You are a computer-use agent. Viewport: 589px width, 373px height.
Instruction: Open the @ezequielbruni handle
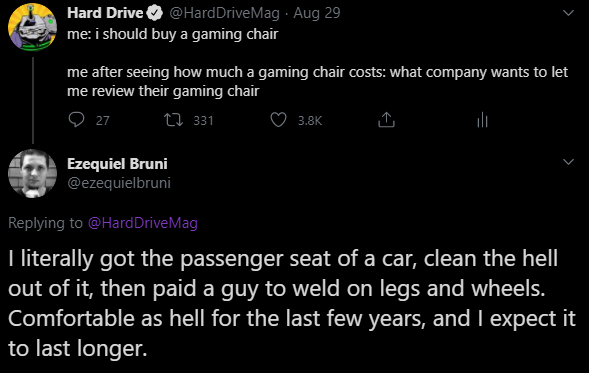pos(119,183)
